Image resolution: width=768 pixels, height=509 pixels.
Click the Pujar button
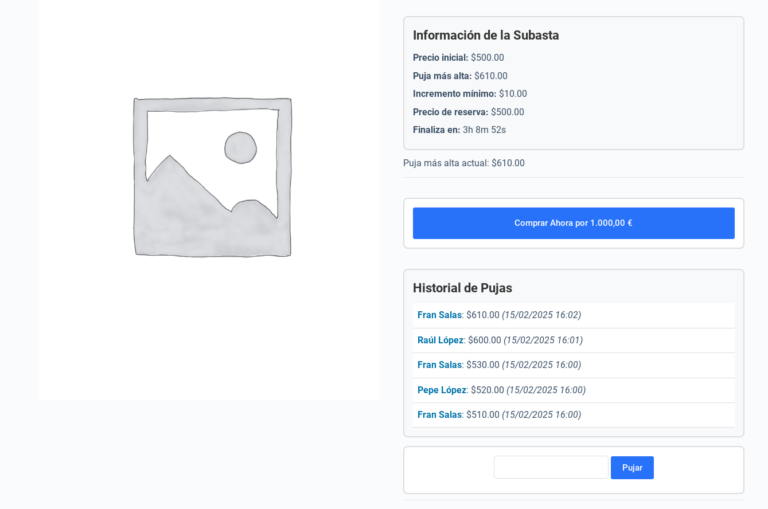click(632, 468)
